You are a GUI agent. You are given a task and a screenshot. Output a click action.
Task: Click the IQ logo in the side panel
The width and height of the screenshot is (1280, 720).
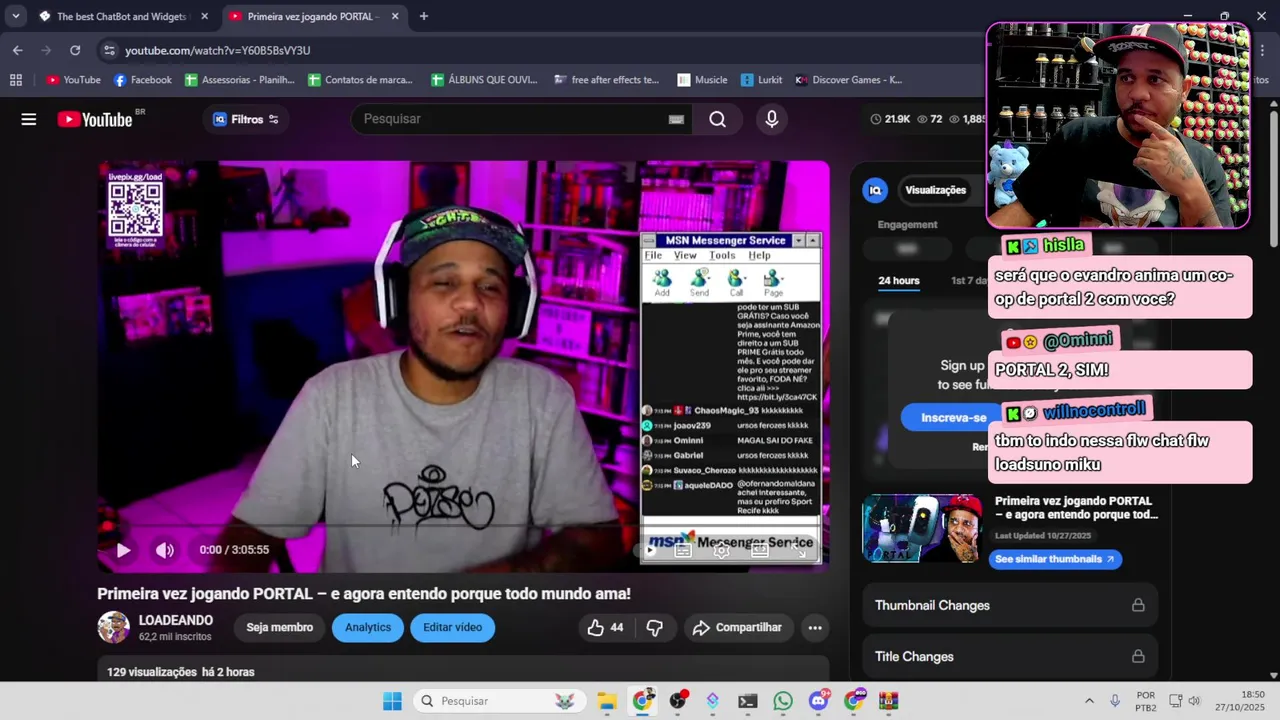click(x=875, y=190)
